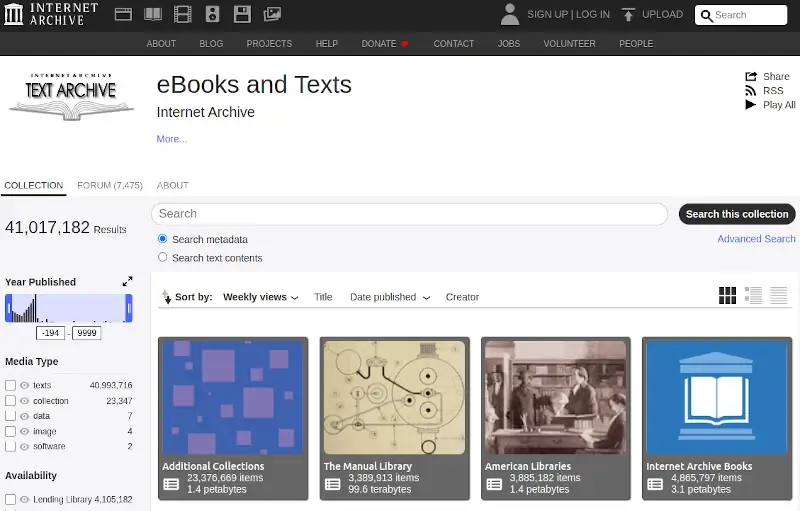Check the texts media type checkbox
The image size is (800, 511).
coord(10,386)
